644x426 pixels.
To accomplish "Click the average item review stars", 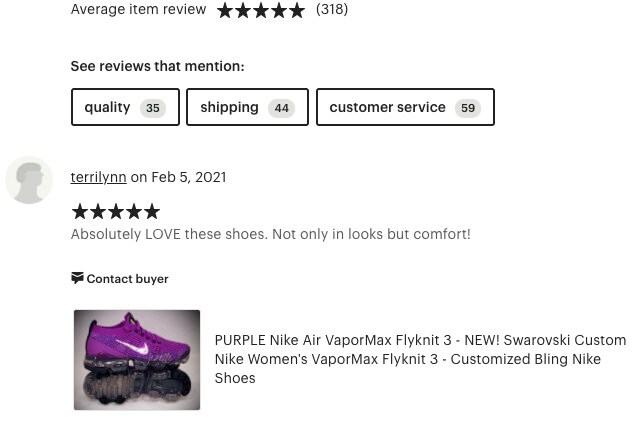I will coord(261,10).
